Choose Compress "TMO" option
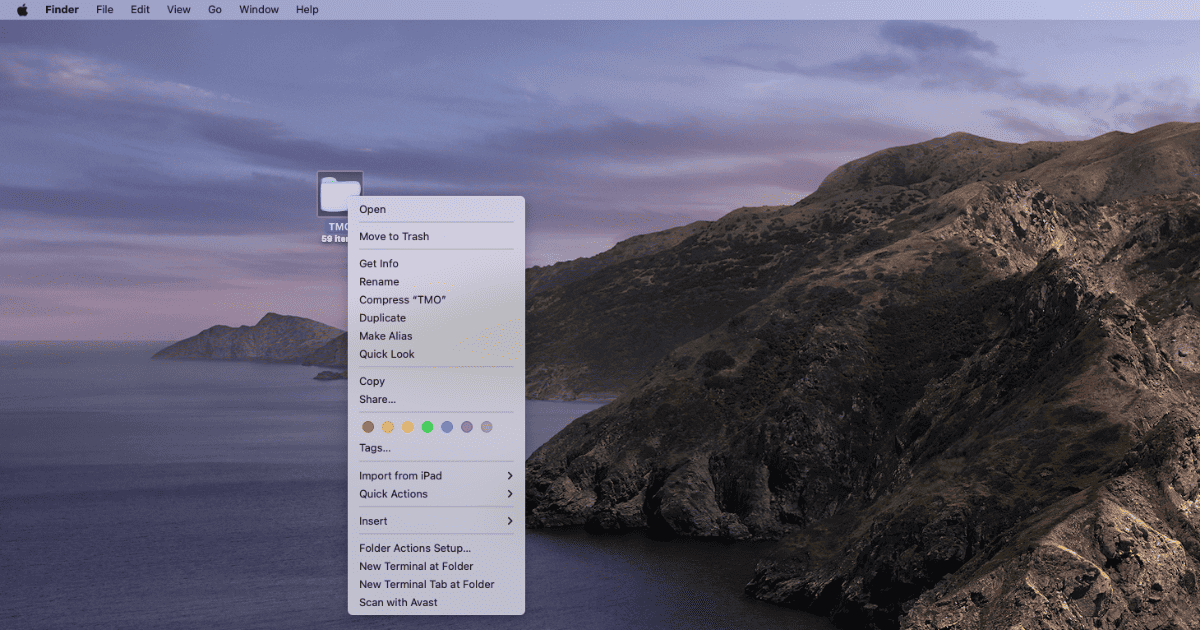The width and height of the screenshot is (1200, 630). point(402,300)
